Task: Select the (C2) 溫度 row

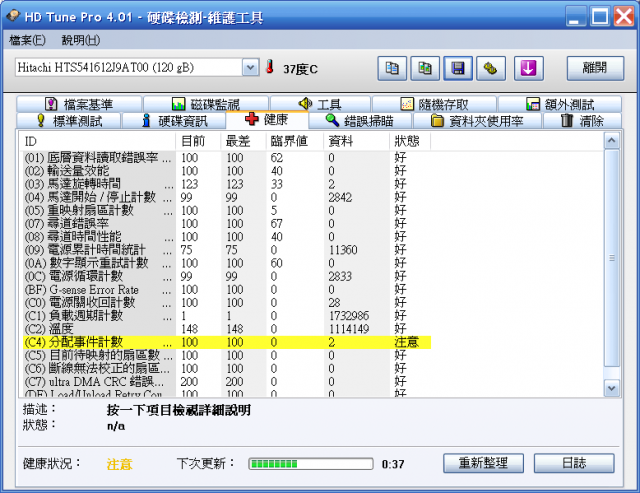Action: (227, 329)
